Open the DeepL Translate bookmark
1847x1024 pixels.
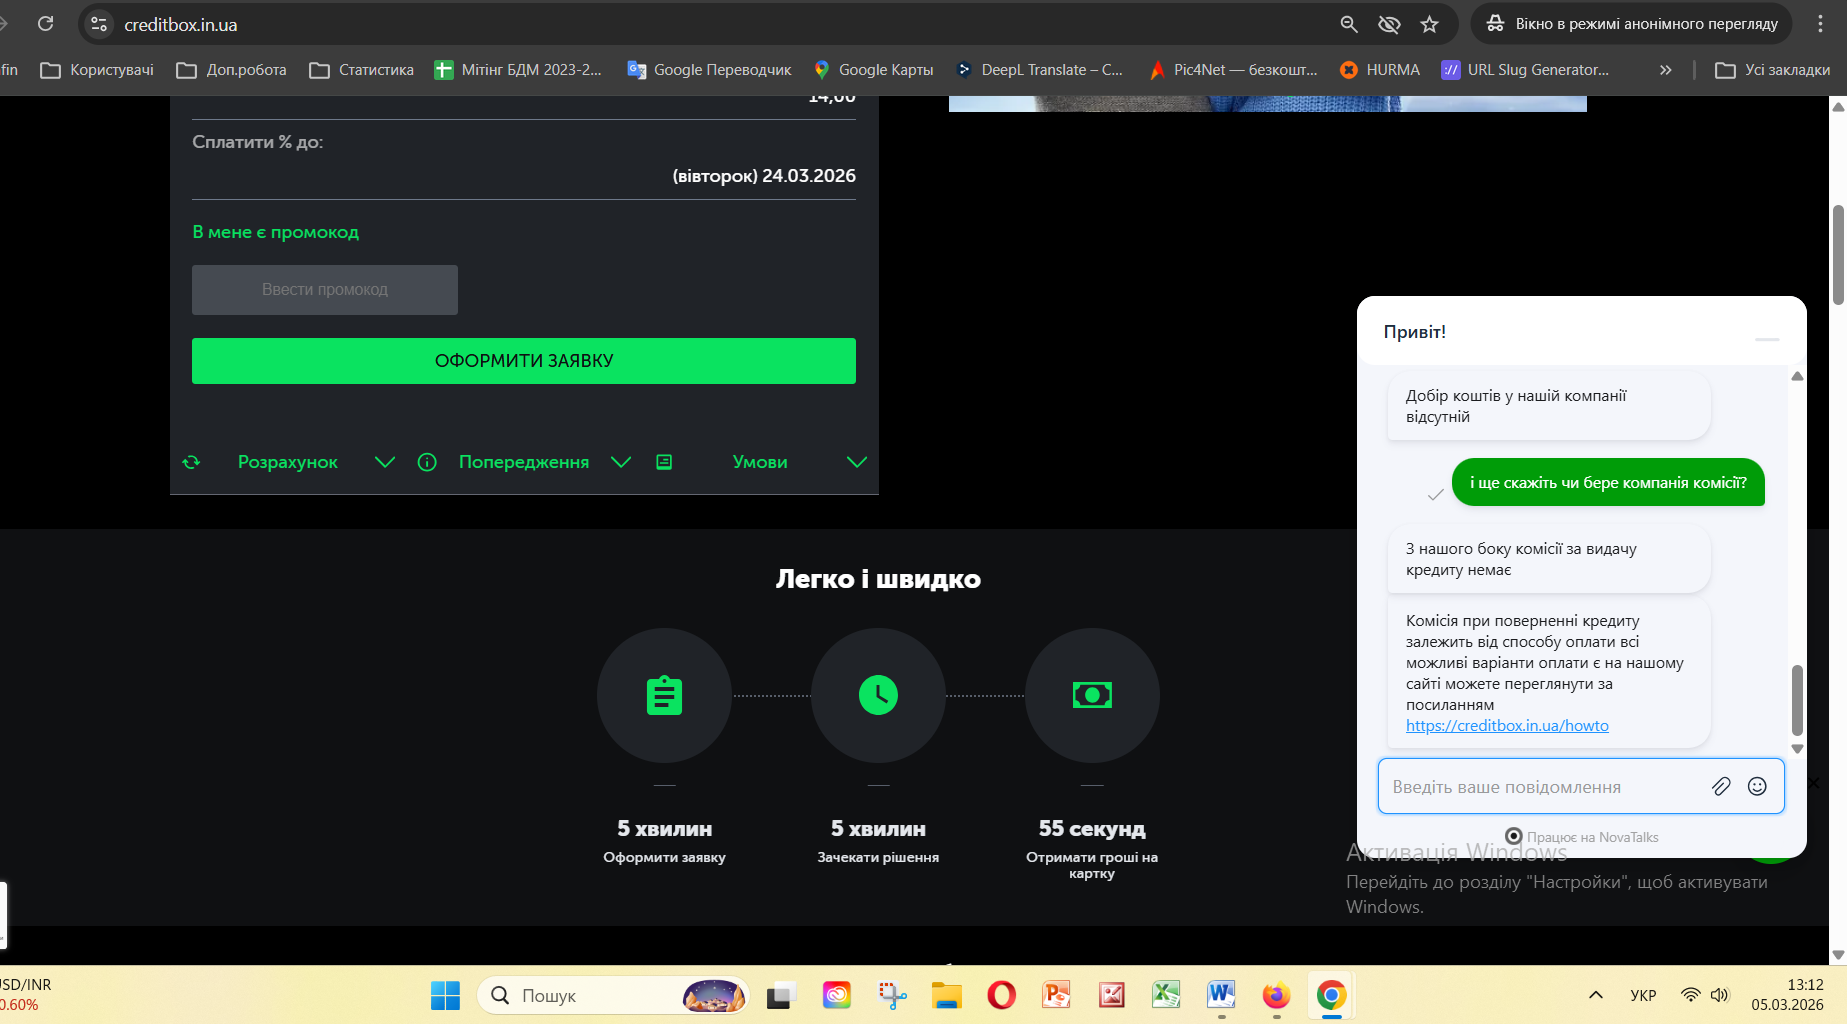1039,70
